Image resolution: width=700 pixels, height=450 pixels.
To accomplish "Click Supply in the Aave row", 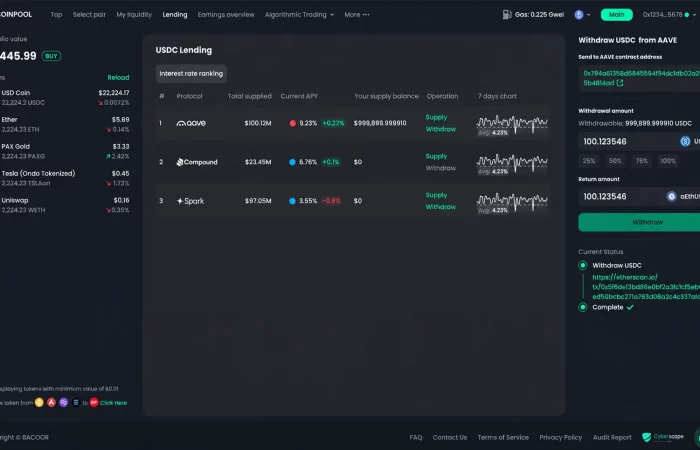I will click(436, 117).
